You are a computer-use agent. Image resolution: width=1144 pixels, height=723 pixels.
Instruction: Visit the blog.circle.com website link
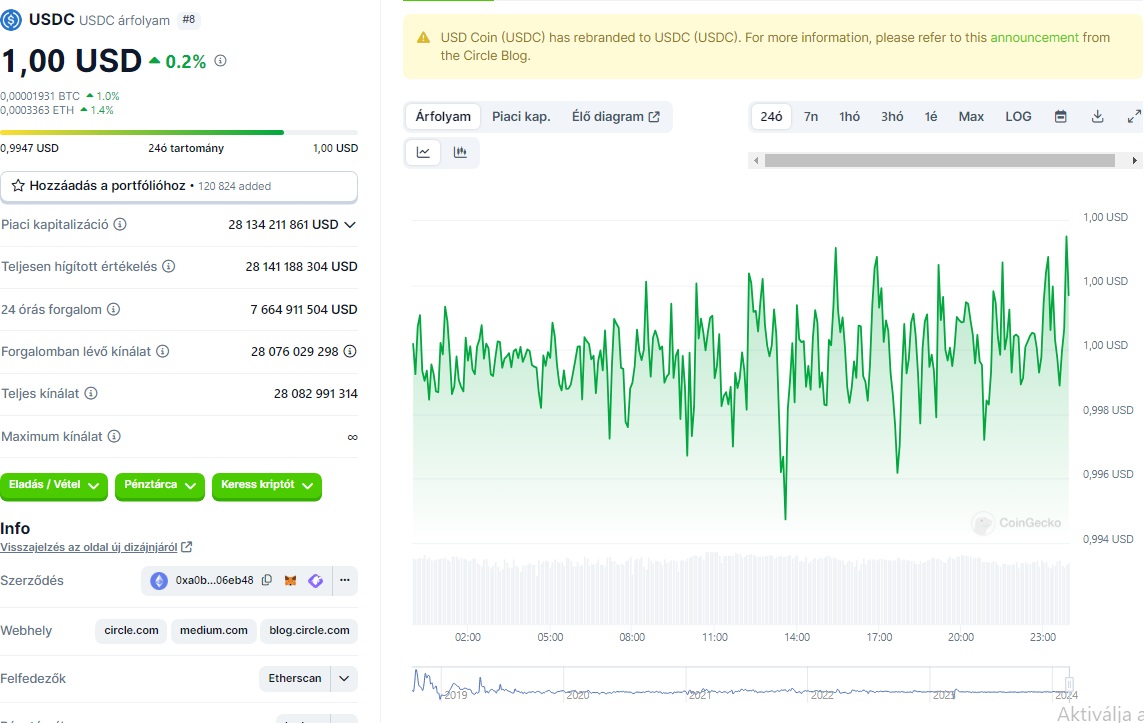[309, 630]
